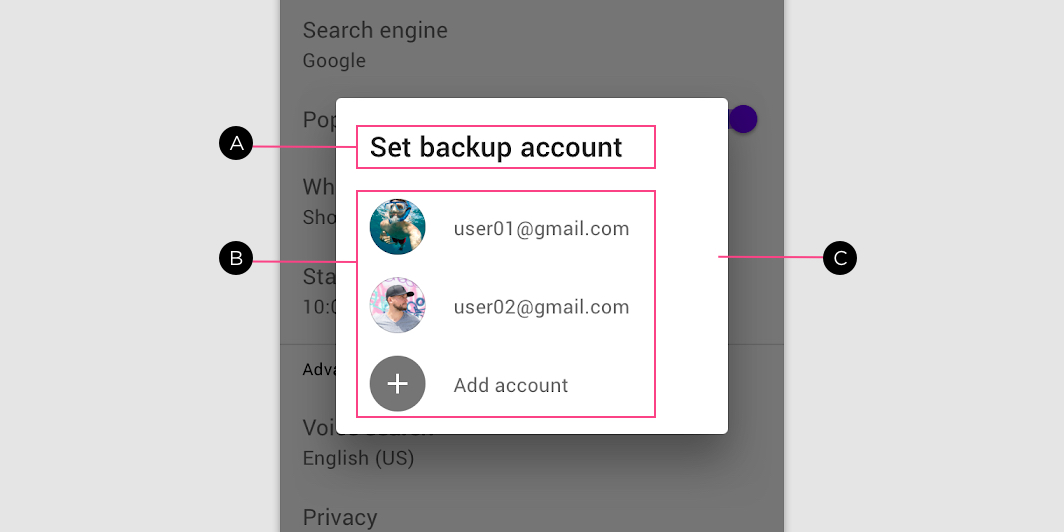Select the English (US) voice search value
1064x532 pixels.
[358, 458]
